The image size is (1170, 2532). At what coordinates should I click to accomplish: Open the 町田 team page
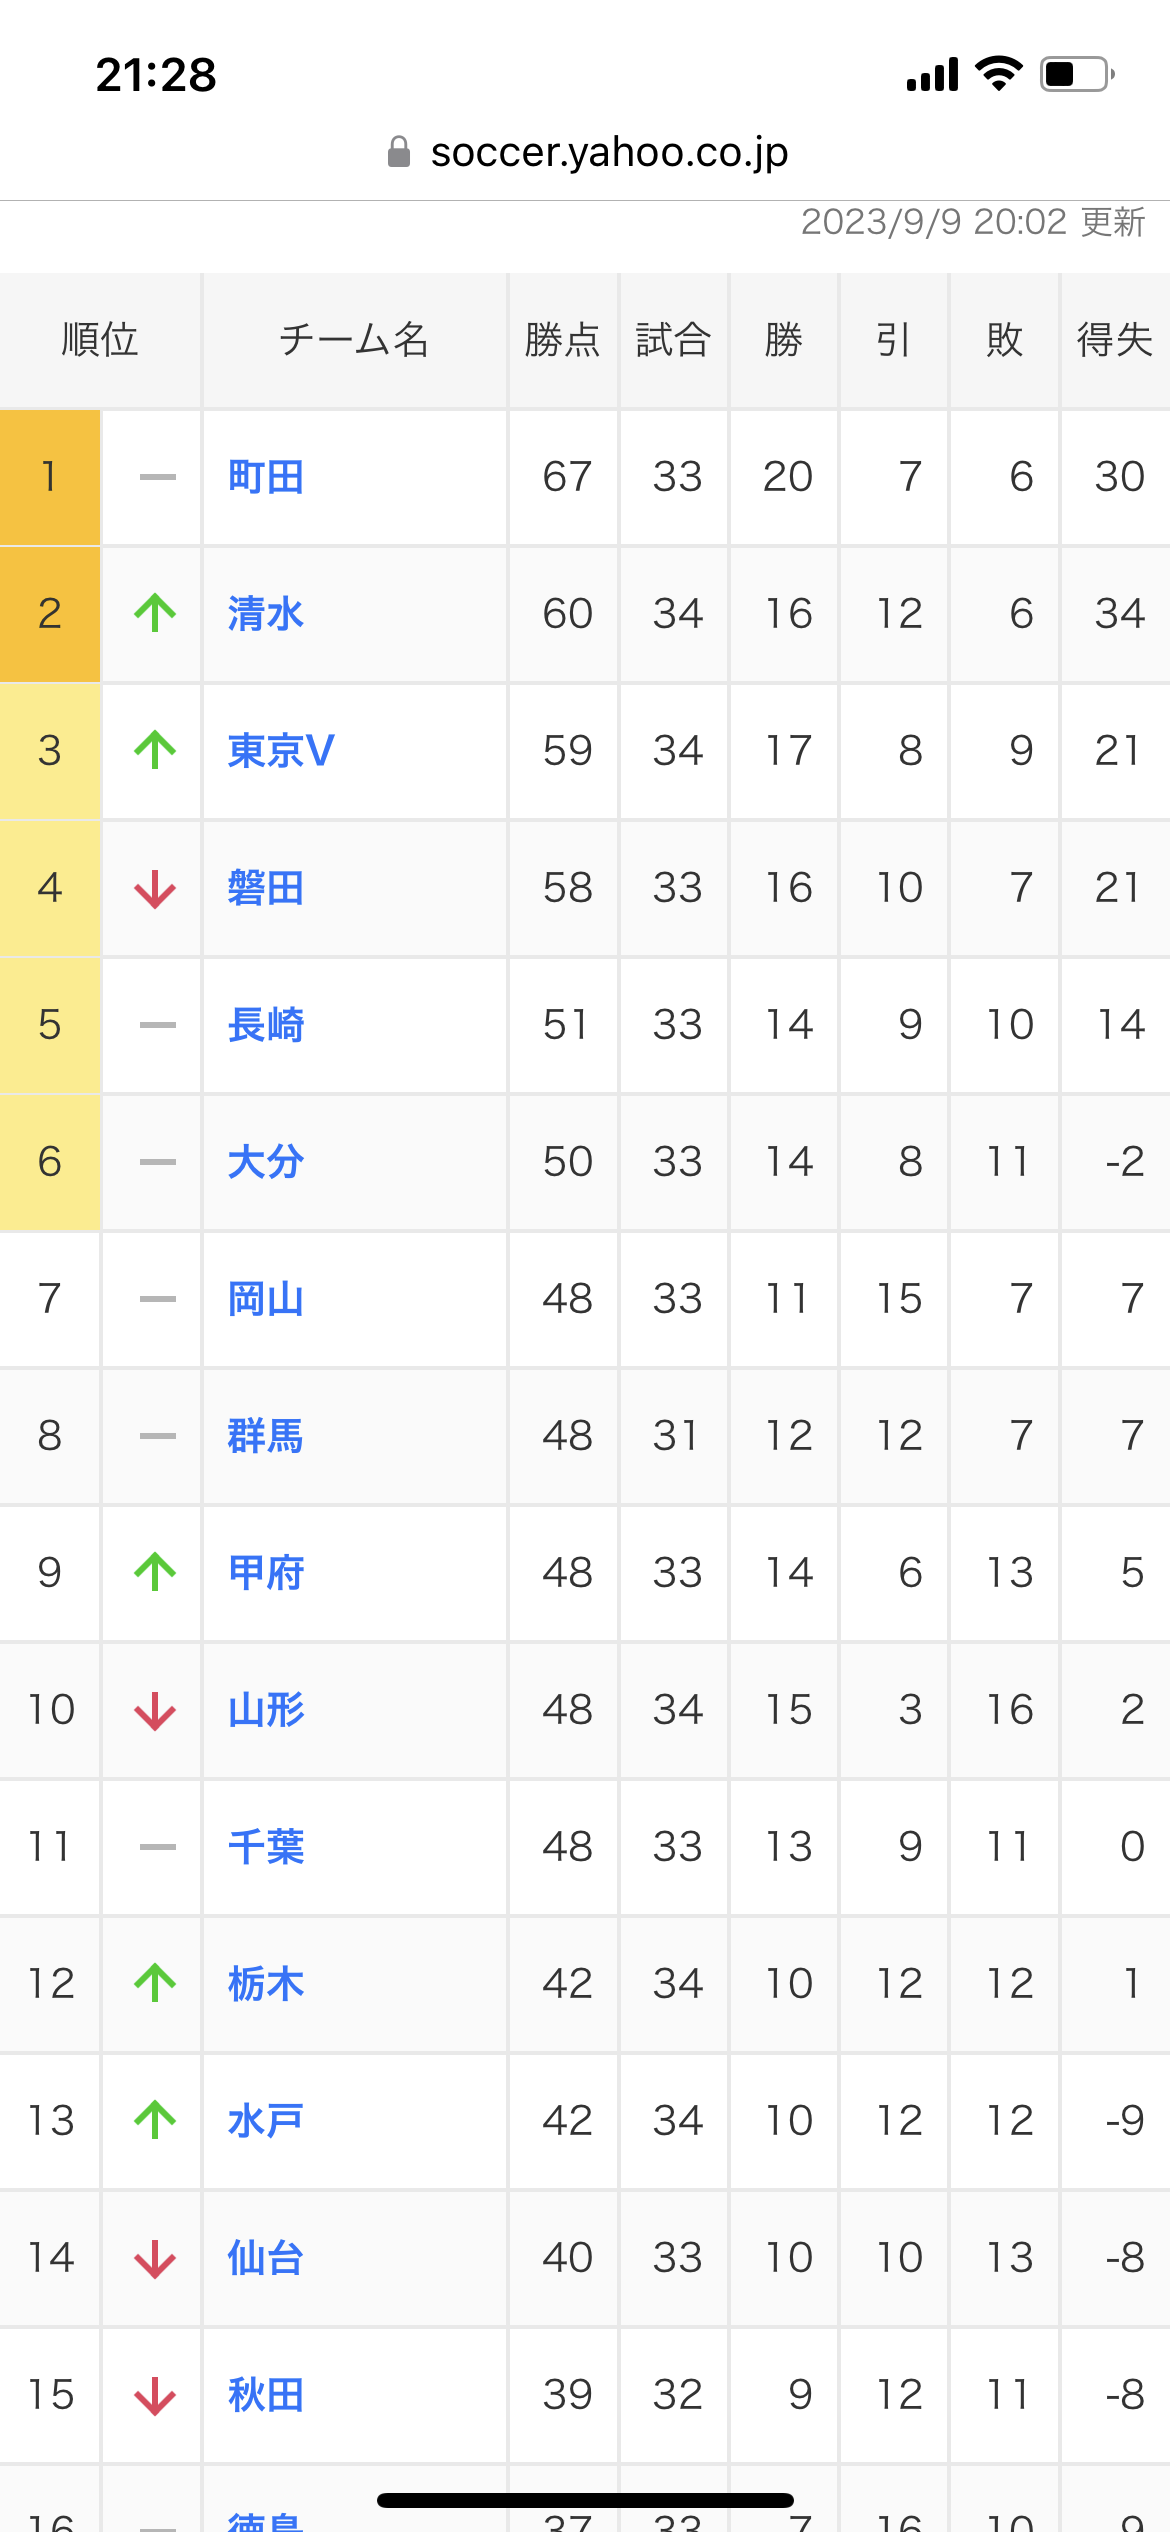tap(266, 477)
